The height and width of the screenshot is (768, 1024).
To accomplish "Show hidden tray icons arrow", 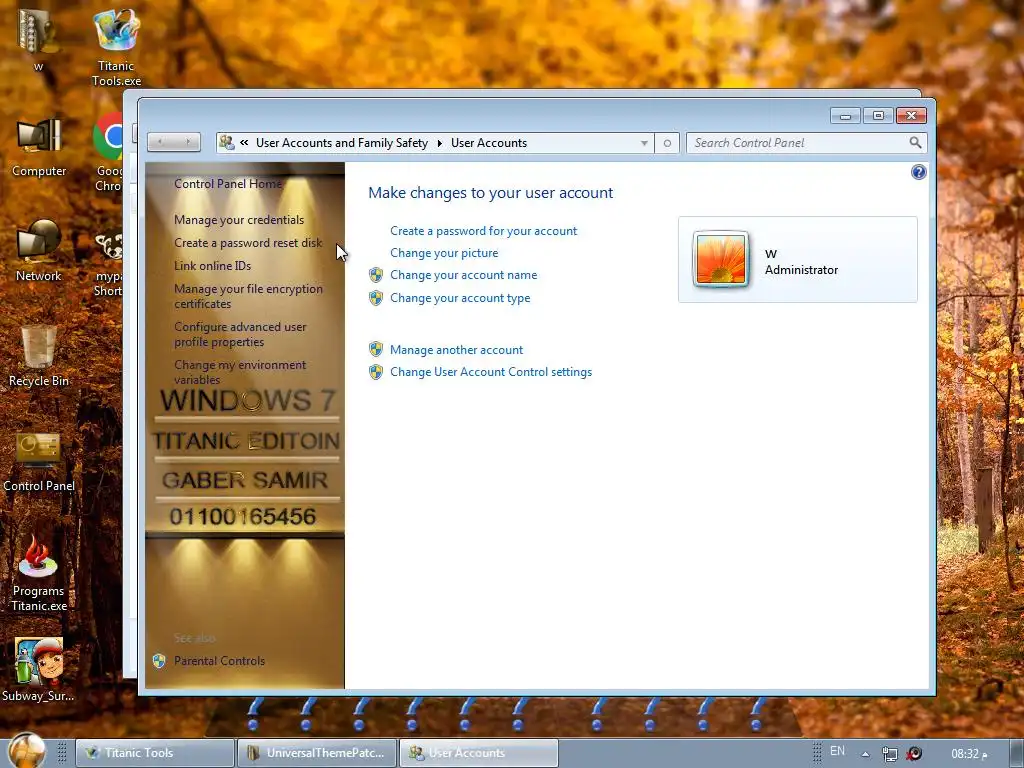I will tap(865, 754).
